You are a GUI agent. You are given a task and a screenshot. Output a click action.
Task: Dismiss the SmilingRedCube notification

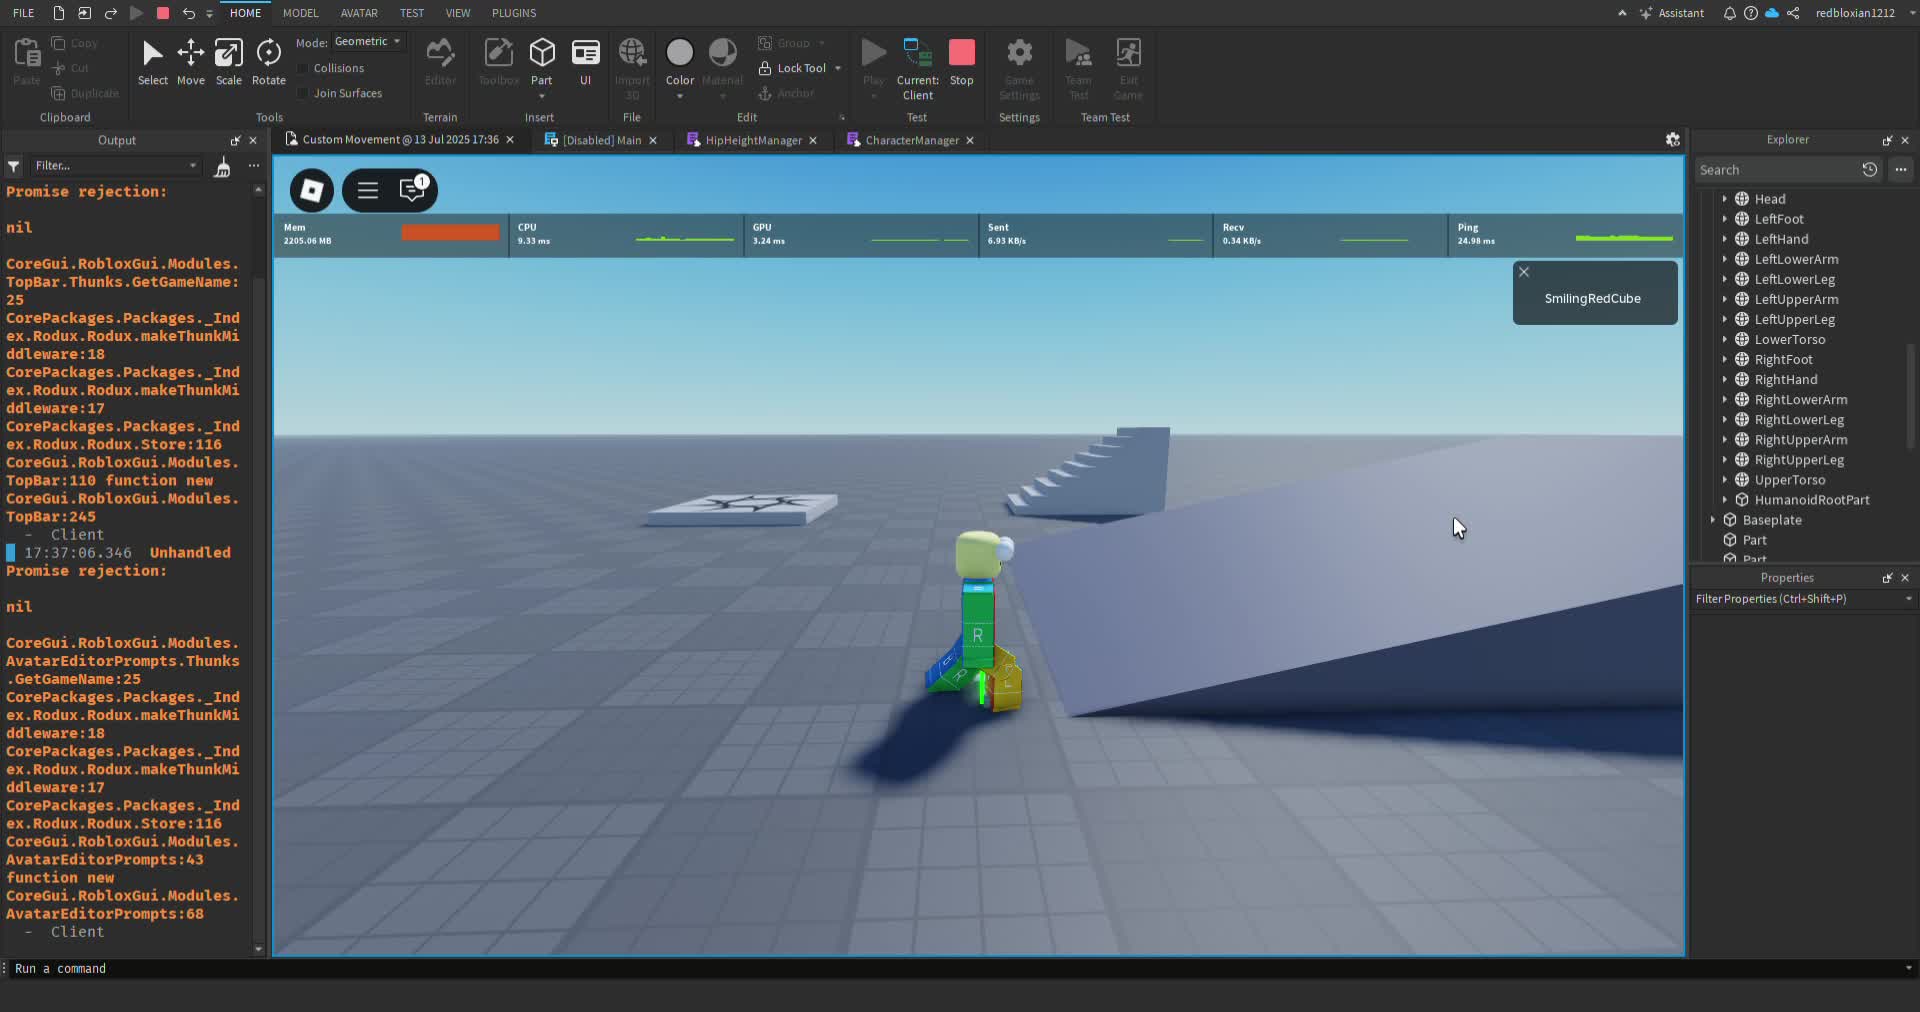pos(1524,272)
